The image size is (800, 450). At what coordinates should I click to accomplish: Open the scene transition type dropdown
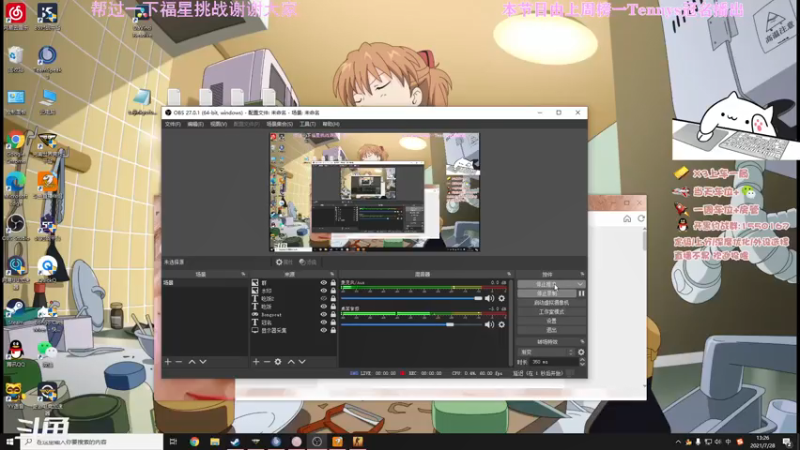[x=546, y=352]
